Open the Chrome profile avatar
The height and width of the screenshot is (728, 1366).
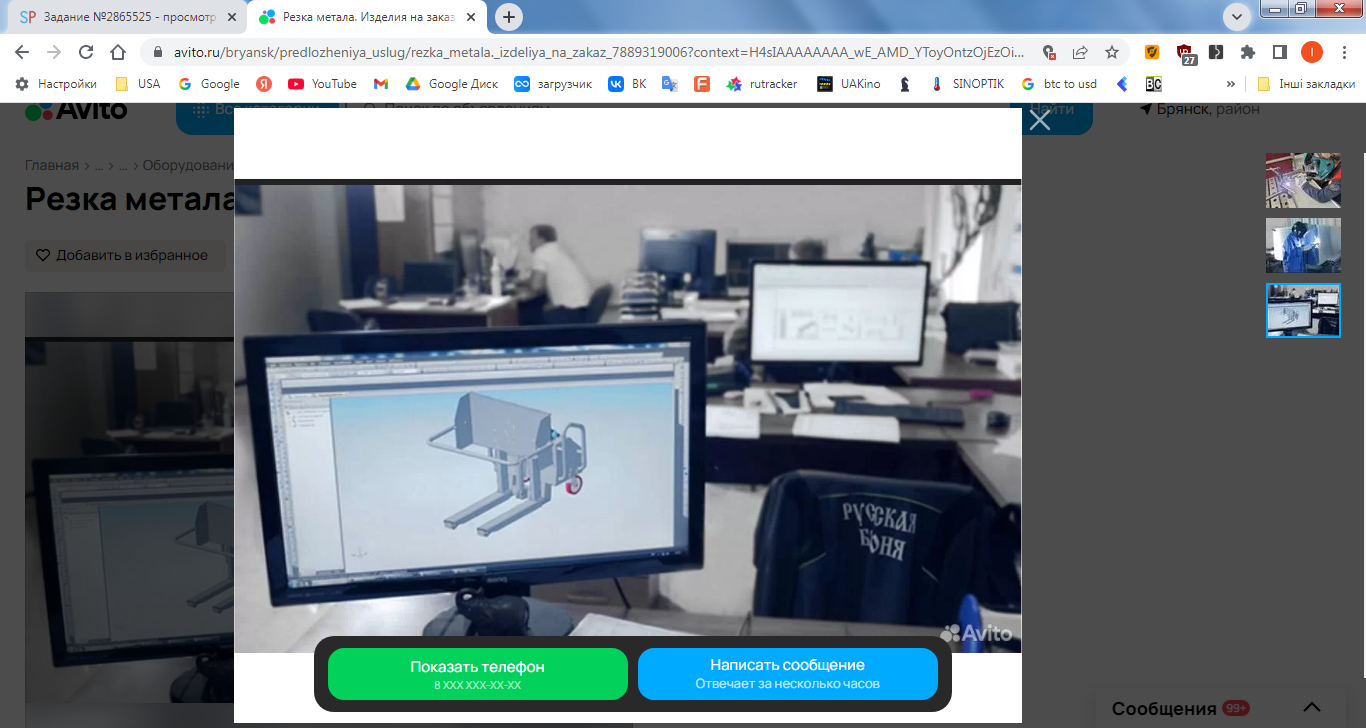coord(1311,52)
